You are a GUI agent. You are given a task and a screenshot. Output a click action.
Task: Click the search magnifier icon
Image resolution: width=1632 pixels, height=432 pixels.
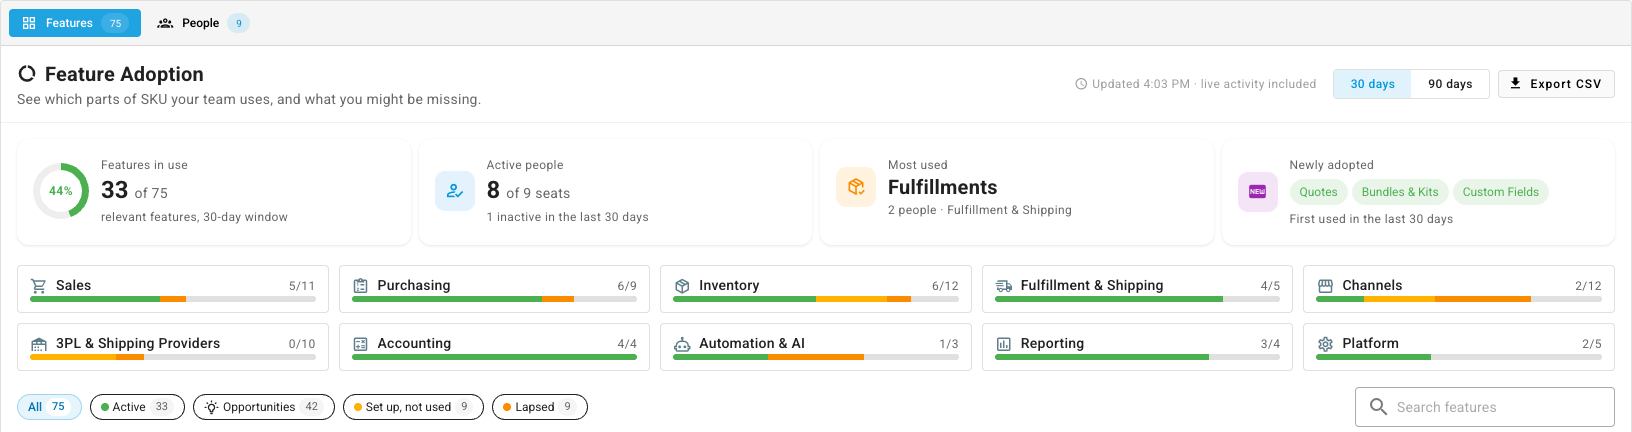click(x=1378, y=407)
